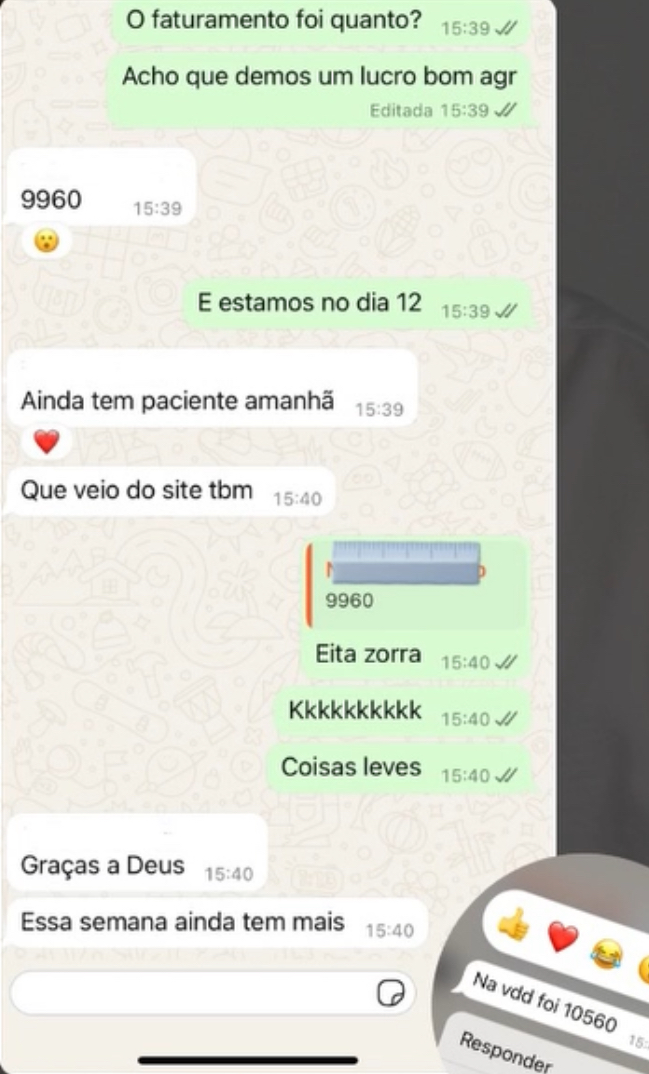Tap the ruler emoji in quoted reply
649x1074 pixels.
coord(407,562)
